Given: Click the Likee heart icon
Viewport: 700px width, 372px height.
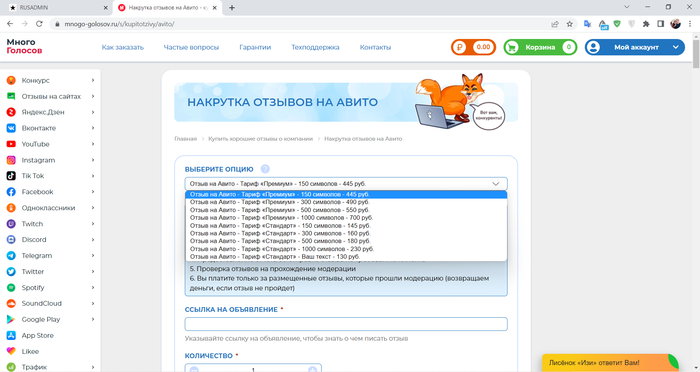Looking at the screenshot, I should (x=11, y=351).
